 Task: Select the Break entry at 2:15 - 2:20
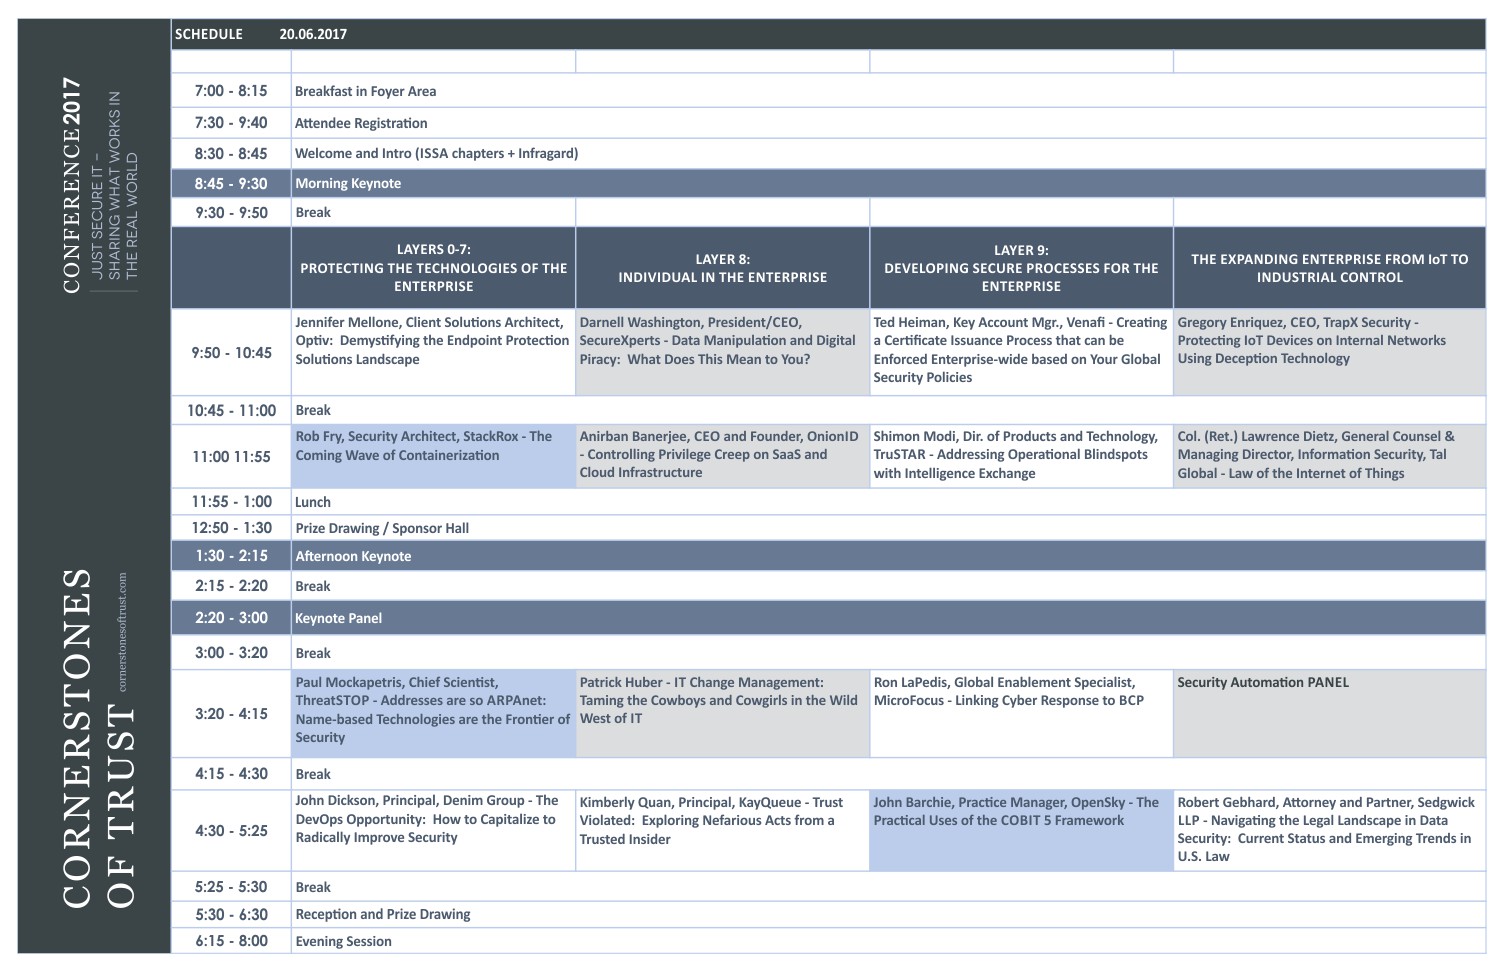pos(313,586)
